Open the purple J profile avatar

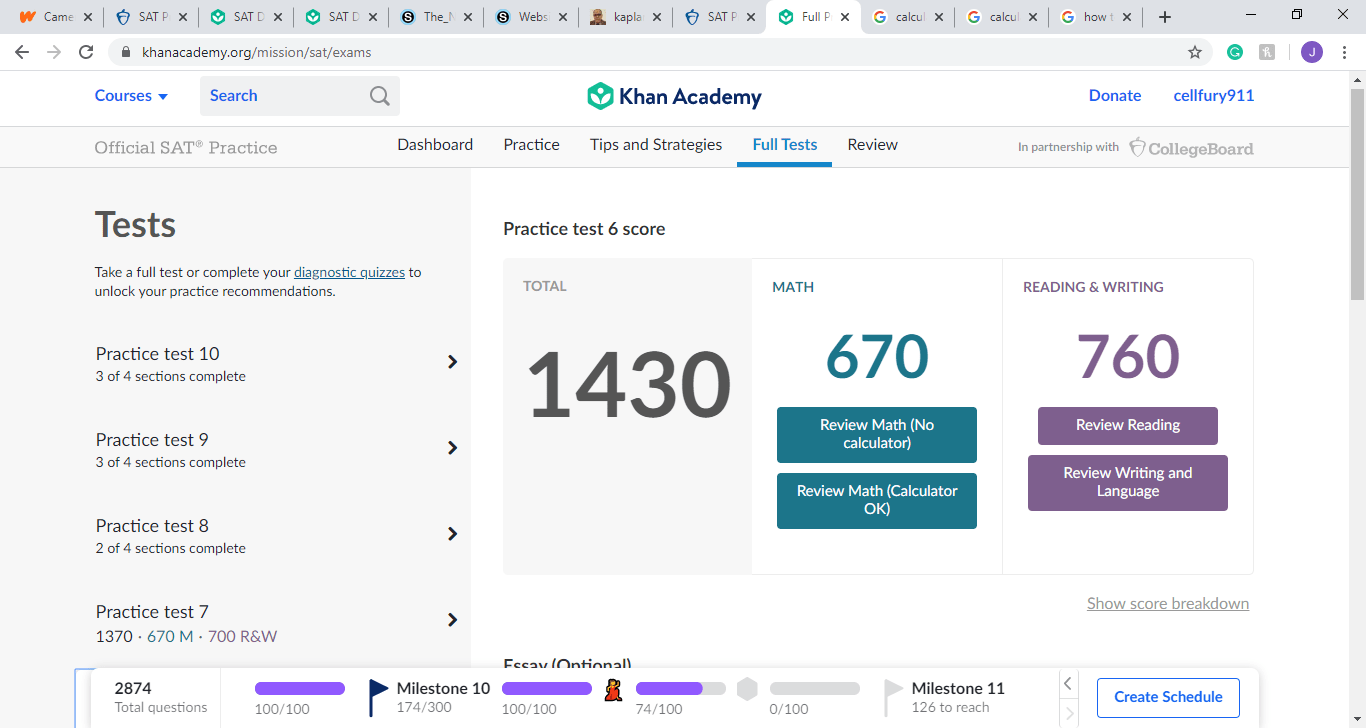click(x=1311, y=52)
